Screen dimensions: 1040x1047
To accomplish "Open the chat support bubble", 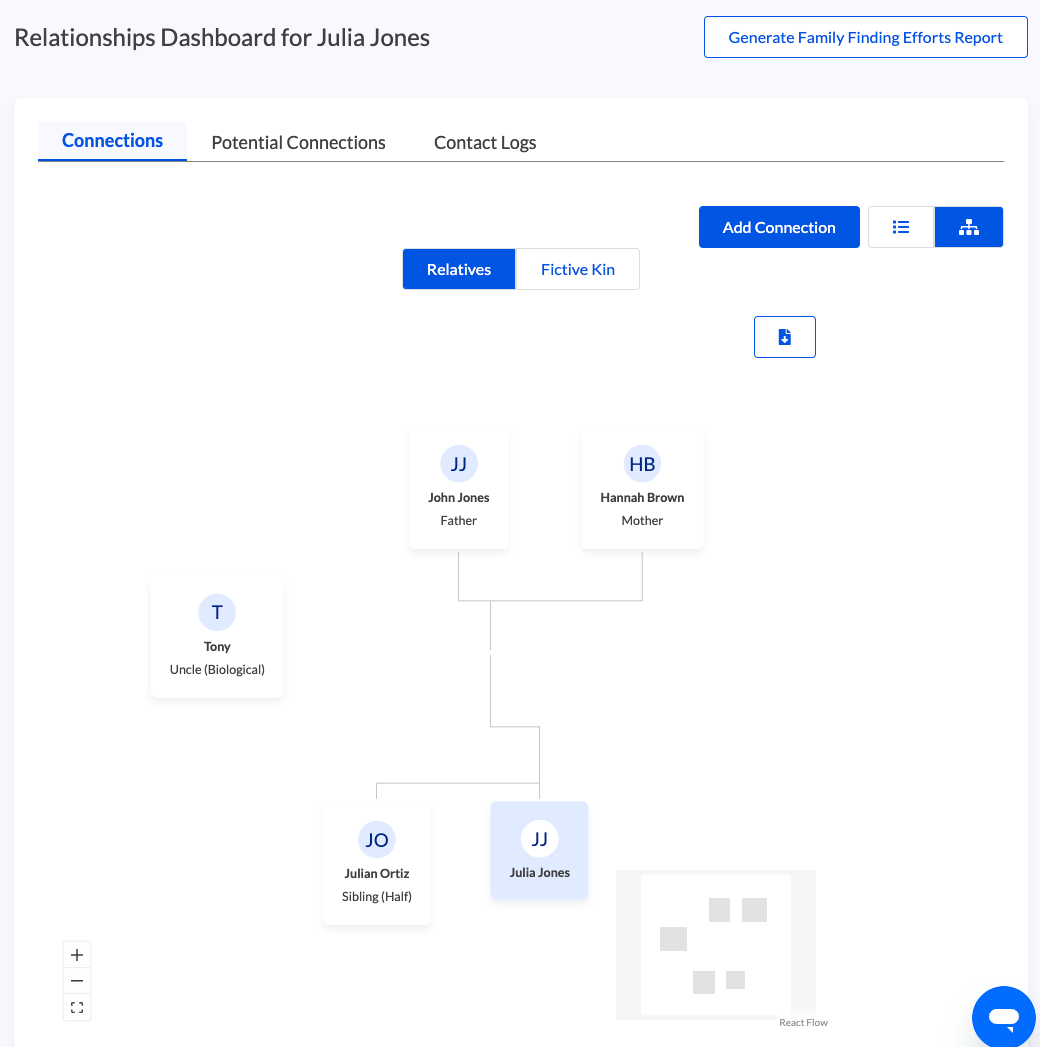I will (x=1003, y=1018).
